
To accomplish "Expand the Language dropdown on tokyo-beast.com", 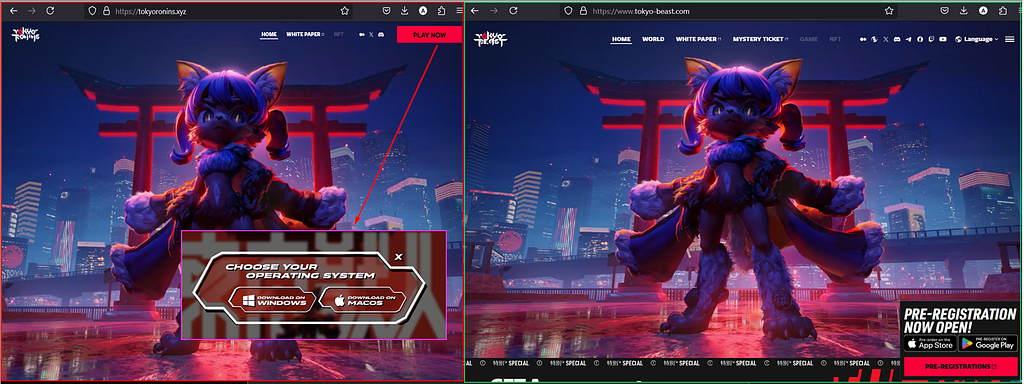I will point(976,39).
